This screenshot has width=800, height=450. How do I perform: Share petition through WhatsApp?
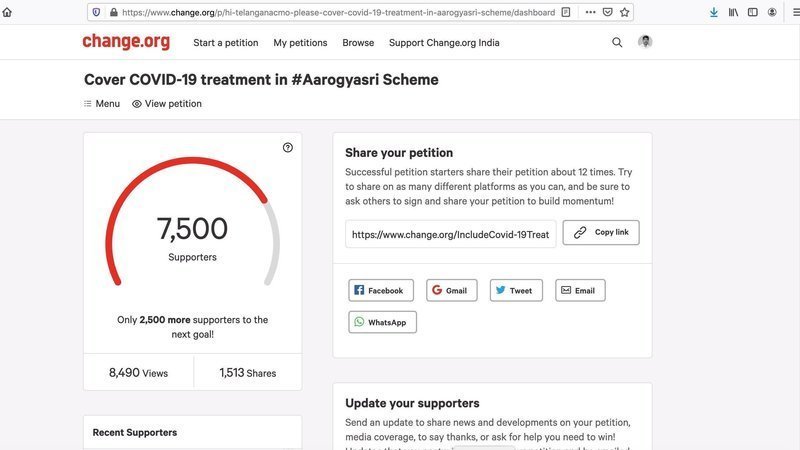(x=382, y=322)
